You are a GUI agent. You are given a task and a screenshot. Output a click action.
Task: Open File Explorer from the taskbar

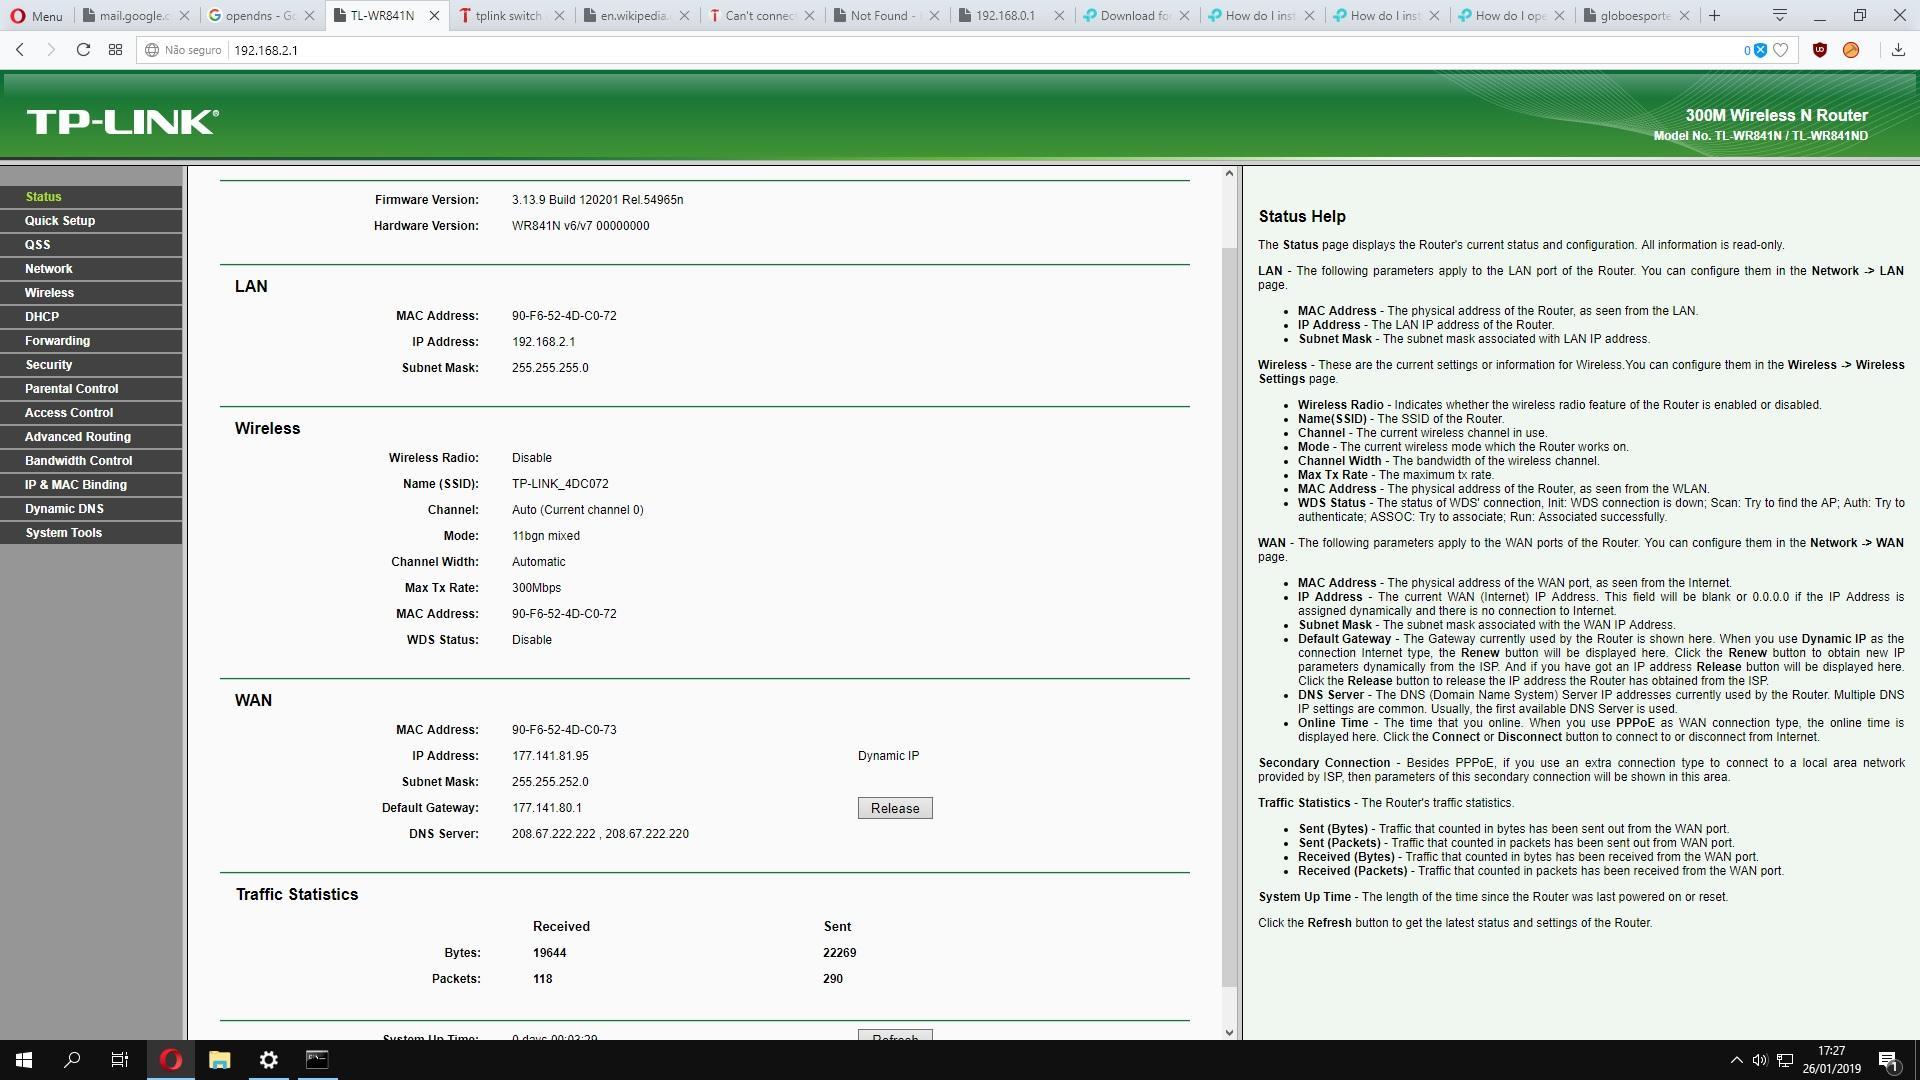(219, 1060)
